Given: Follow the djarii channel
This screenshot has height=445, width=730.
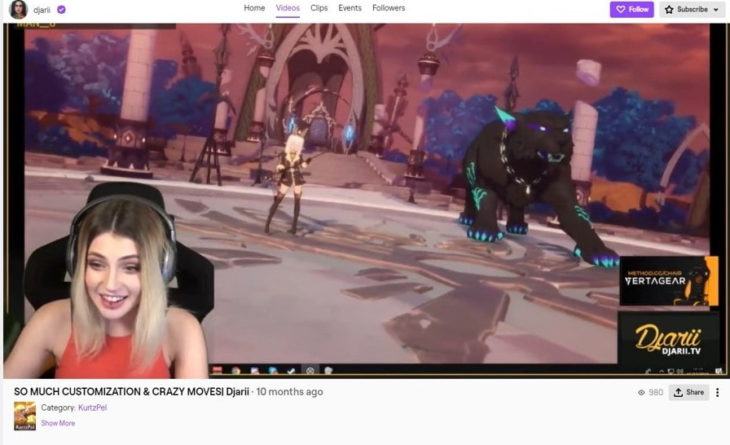Looking at the screenshot, I should click(632, 9).
